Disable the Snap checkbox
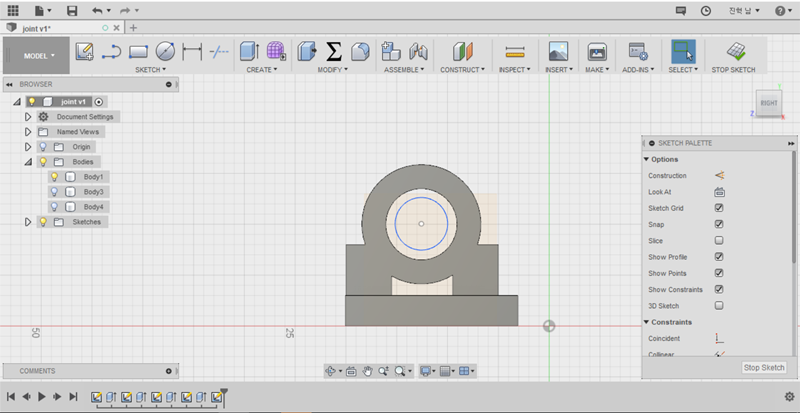 (x=719, y=224)
